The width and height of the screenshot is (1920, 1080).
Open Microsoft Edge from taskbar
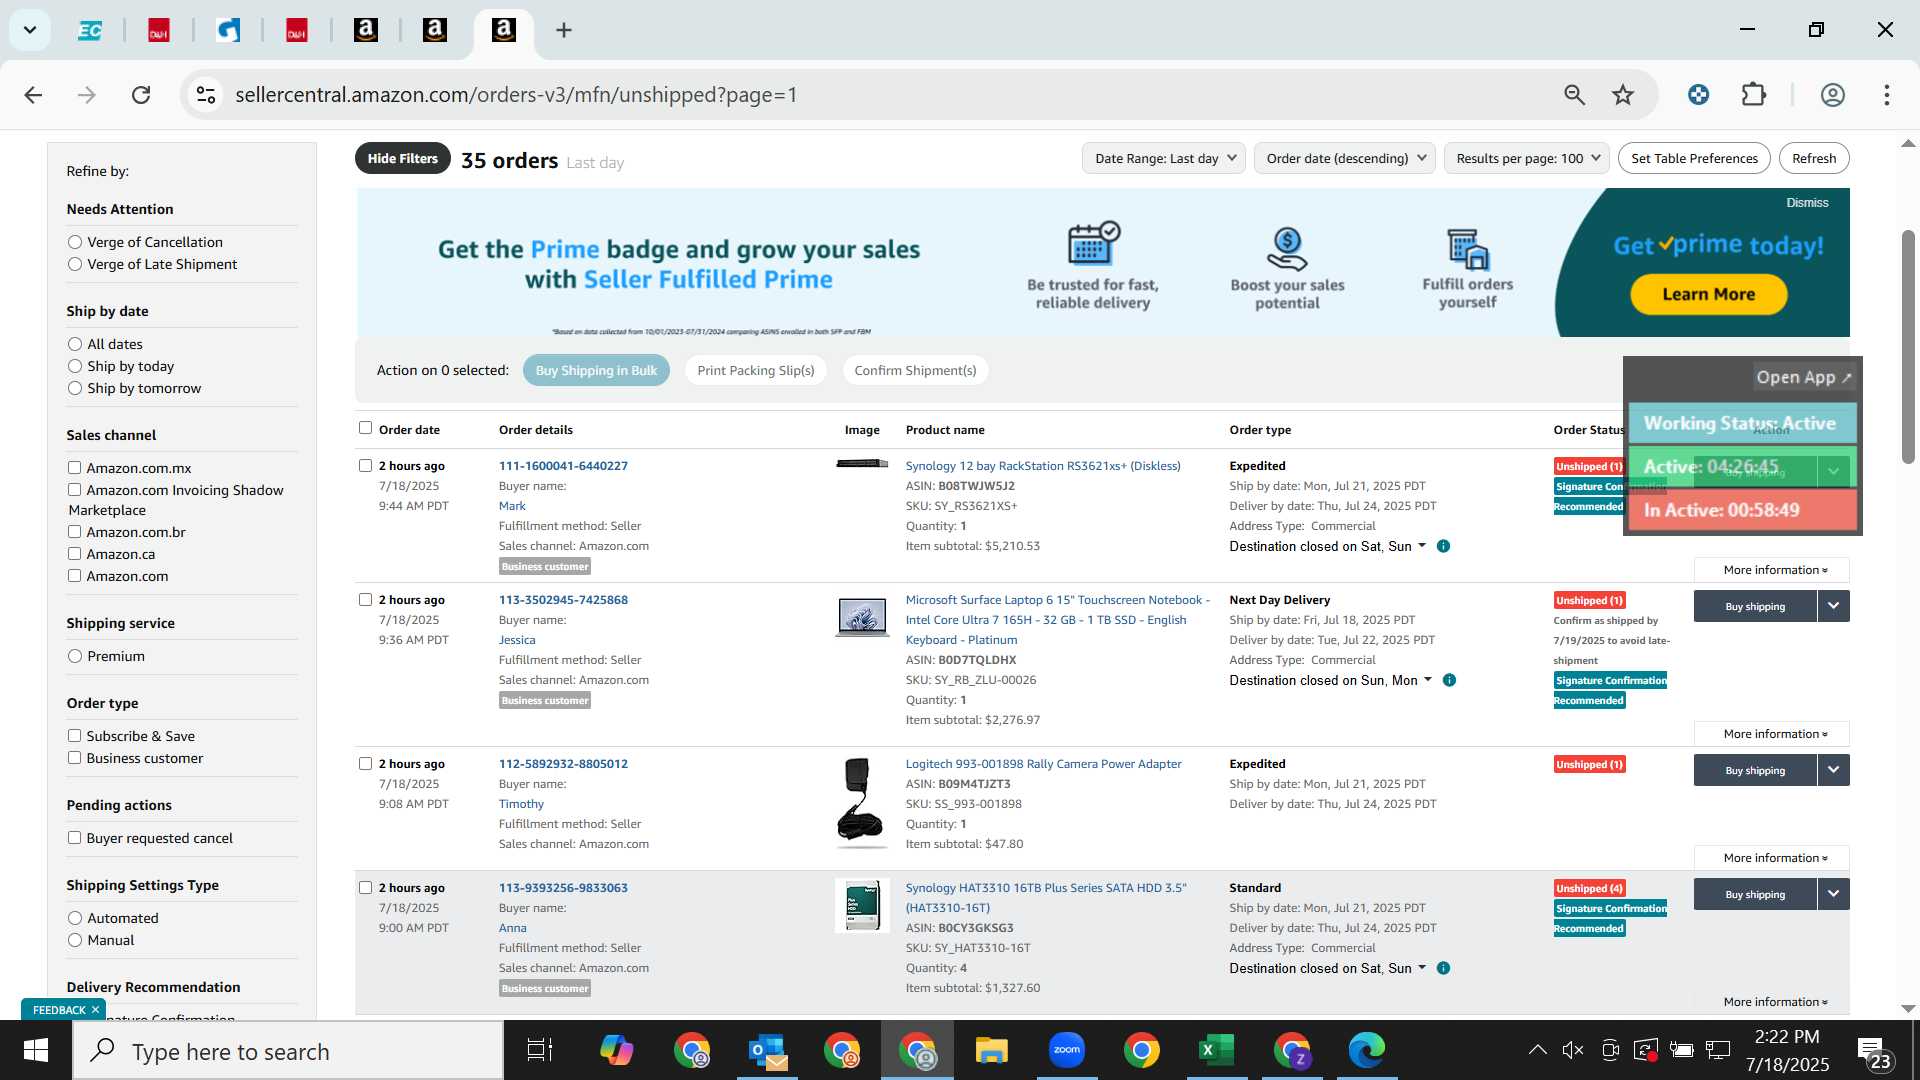(x=1366, y=1051)
